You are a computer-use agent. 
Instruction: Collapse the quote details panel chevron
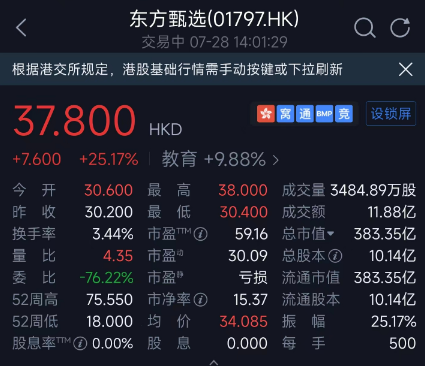[x=214, y=362]
